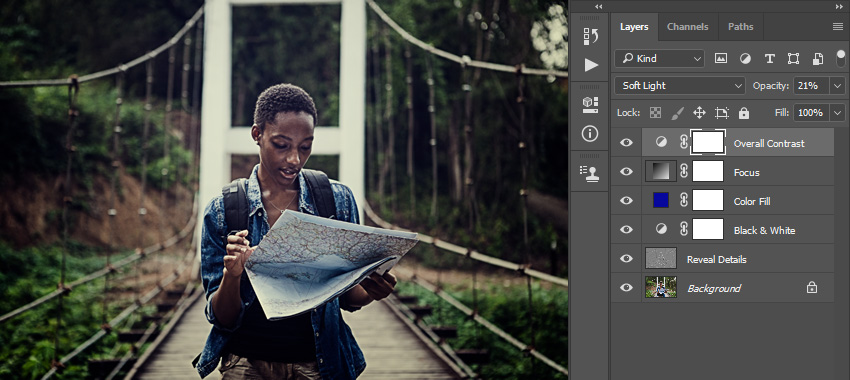Lock all padlock icon
Image resolution: width=850 pixels, height=380 pixels.
coord(744,113)
